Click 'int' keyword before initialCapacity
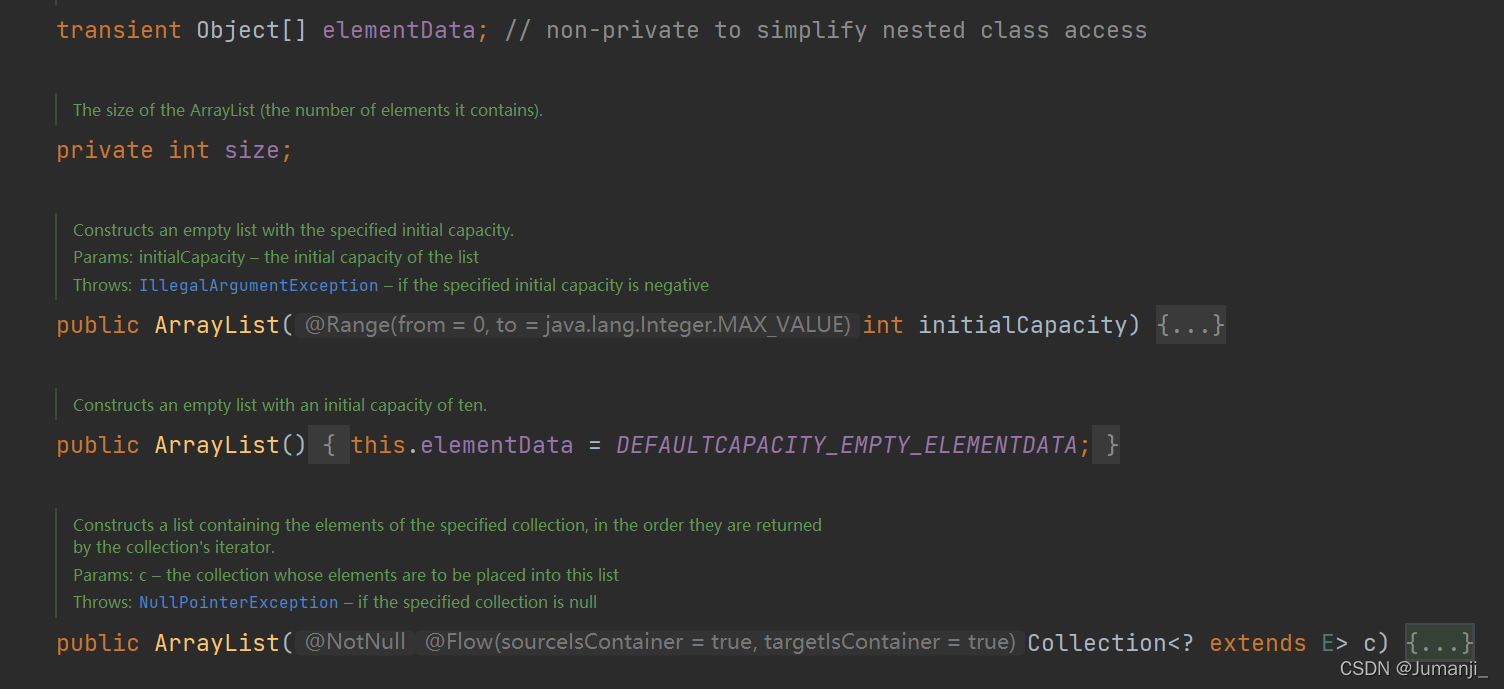Image resolution: width=1504 pixels, height=689 pixels. pyautogui.click(x=883, y=325)
